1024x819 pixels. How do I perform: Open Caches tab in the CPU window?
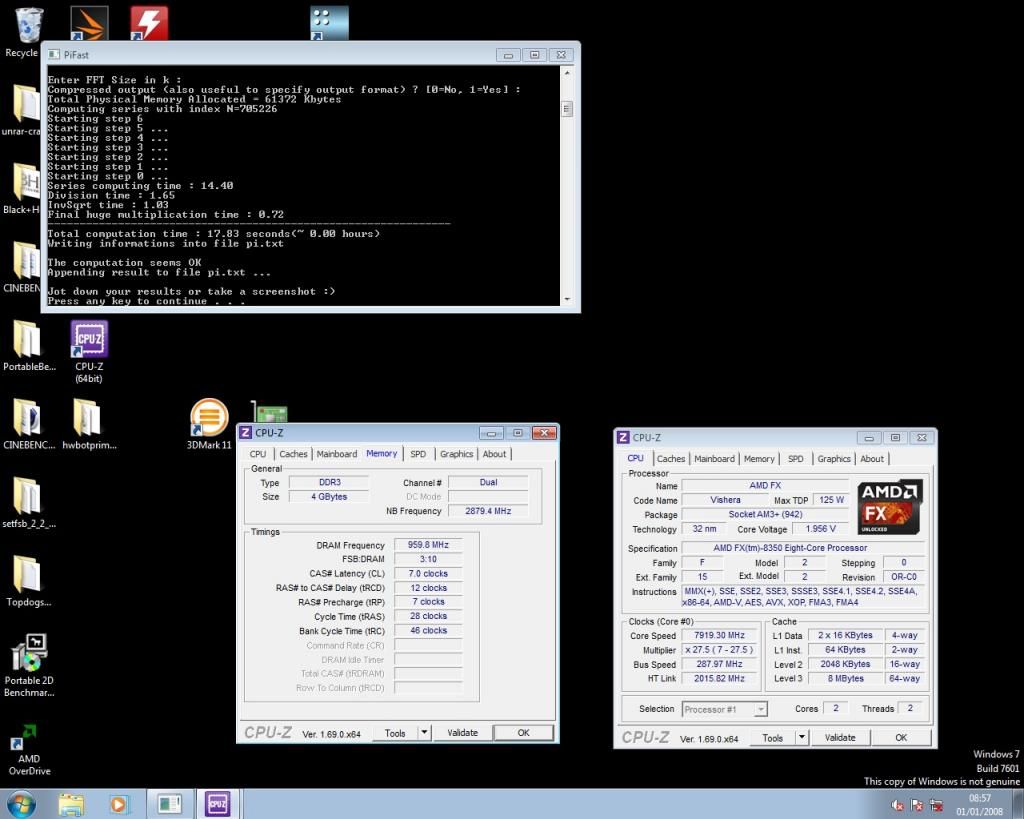click(x=671, y=459)
